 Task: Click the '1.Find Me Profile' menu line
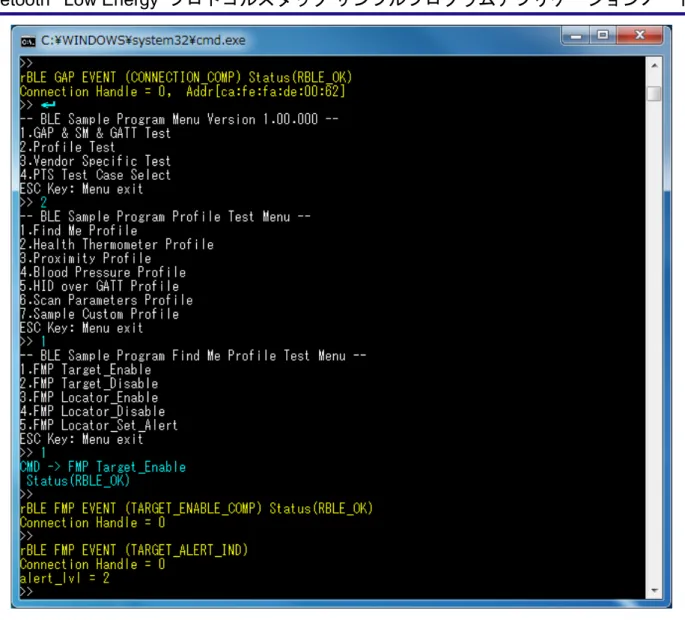click(x=79, y=230)
